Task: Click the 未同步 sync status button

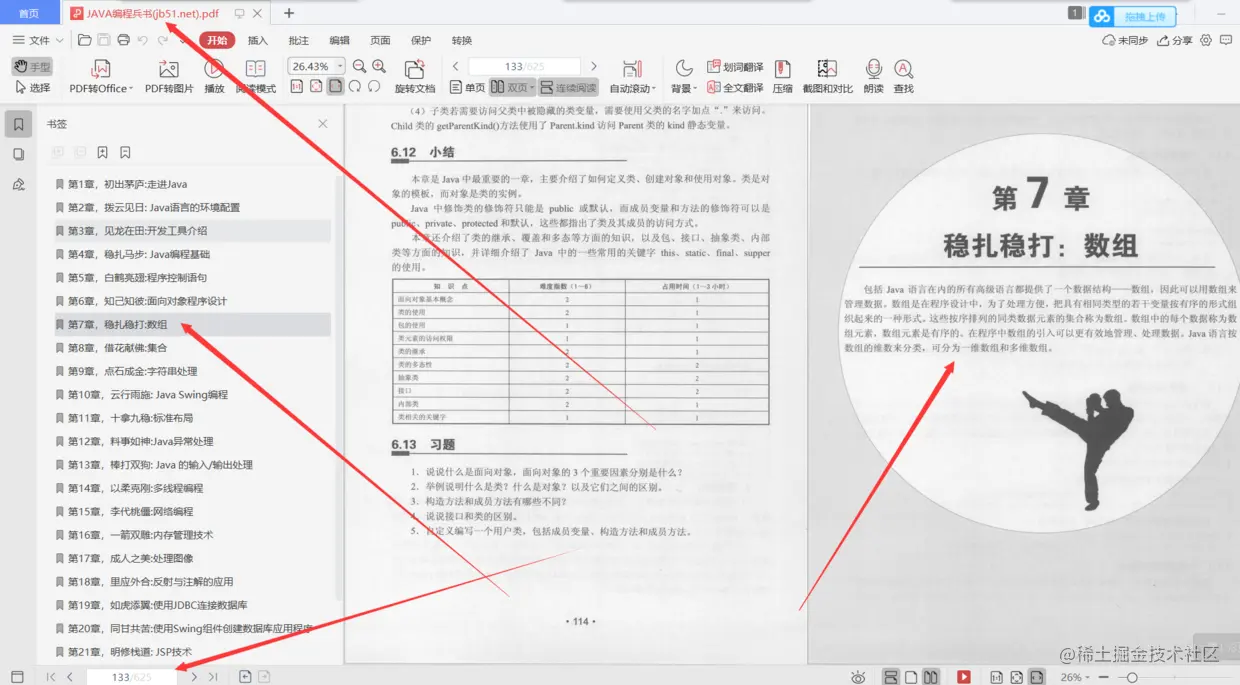Action: tap(1125, 40)
